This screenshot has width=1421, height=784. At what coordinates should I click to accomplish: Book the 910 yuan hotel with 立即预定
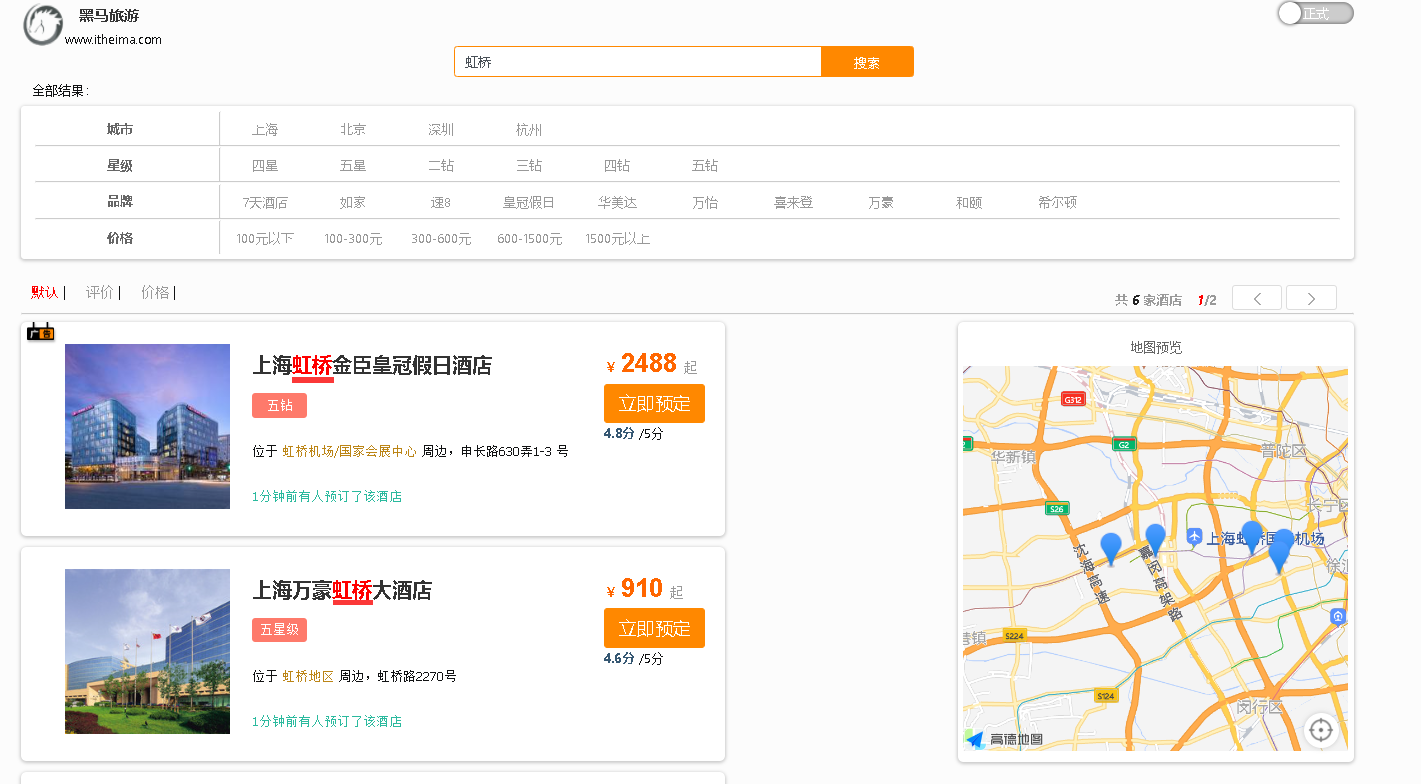click(654, 628)
